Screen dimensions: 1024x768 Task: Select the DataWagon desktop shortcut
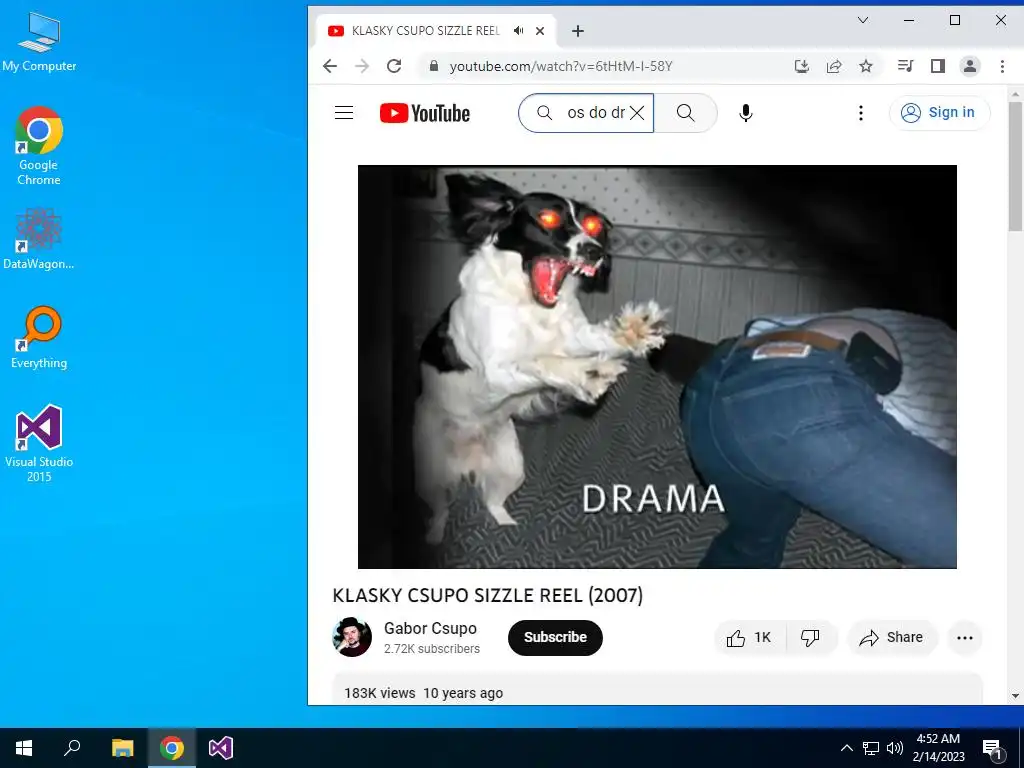(x=39, y=238)
